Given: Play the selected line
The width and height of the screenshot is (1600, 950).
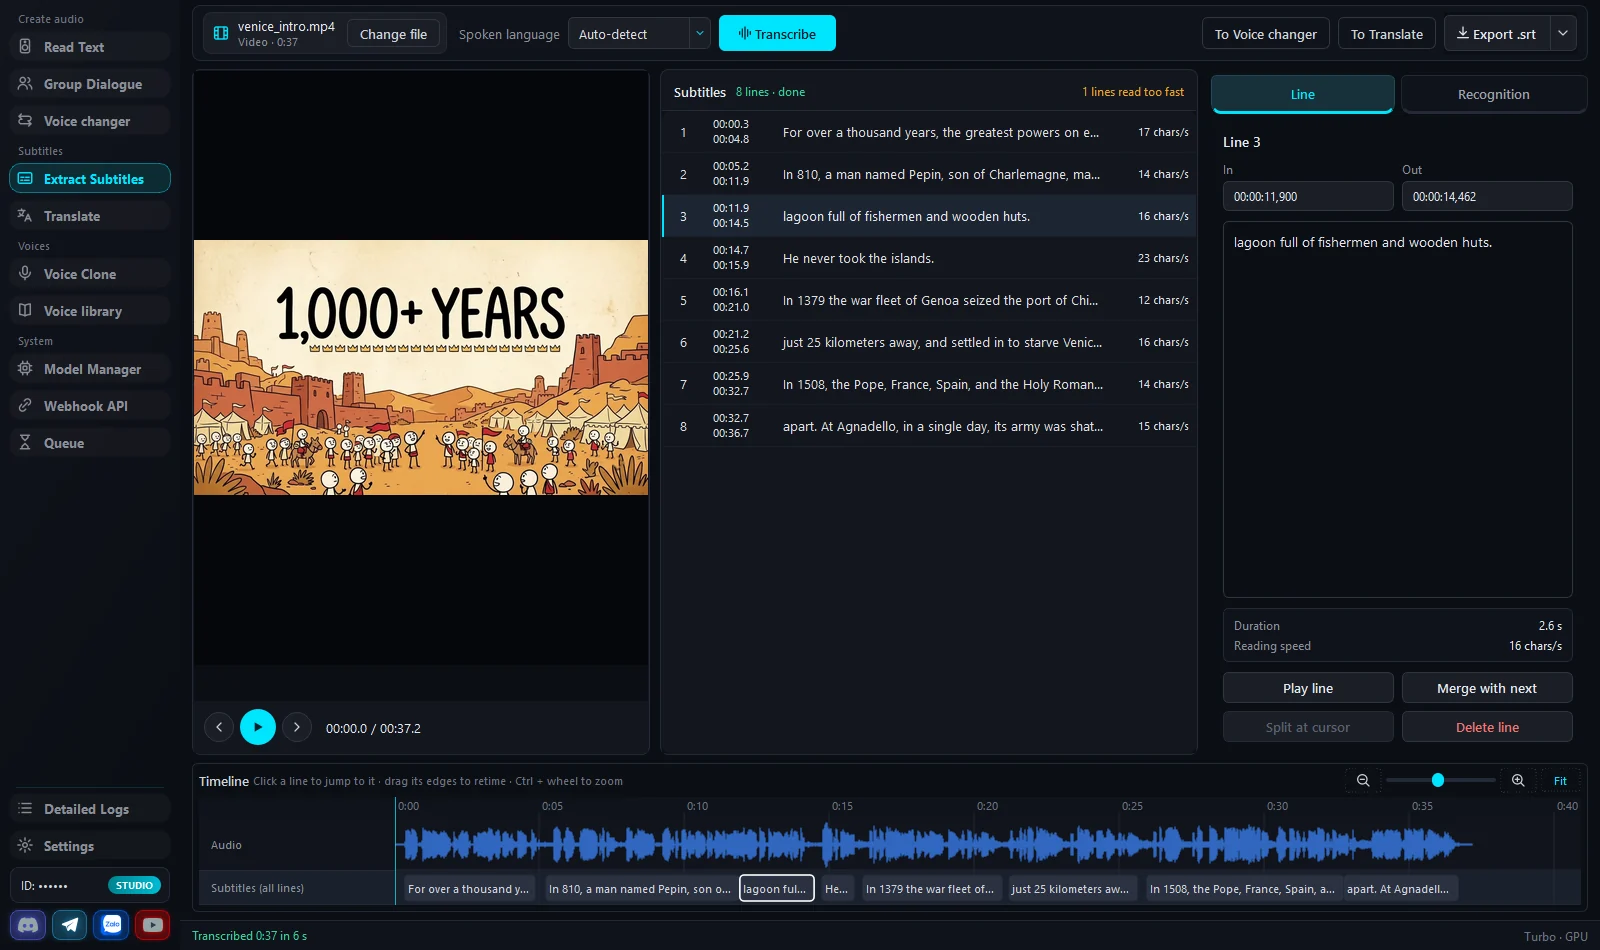Looking at the screenshot, I should pyautogui.click(x=1308, y=688).
